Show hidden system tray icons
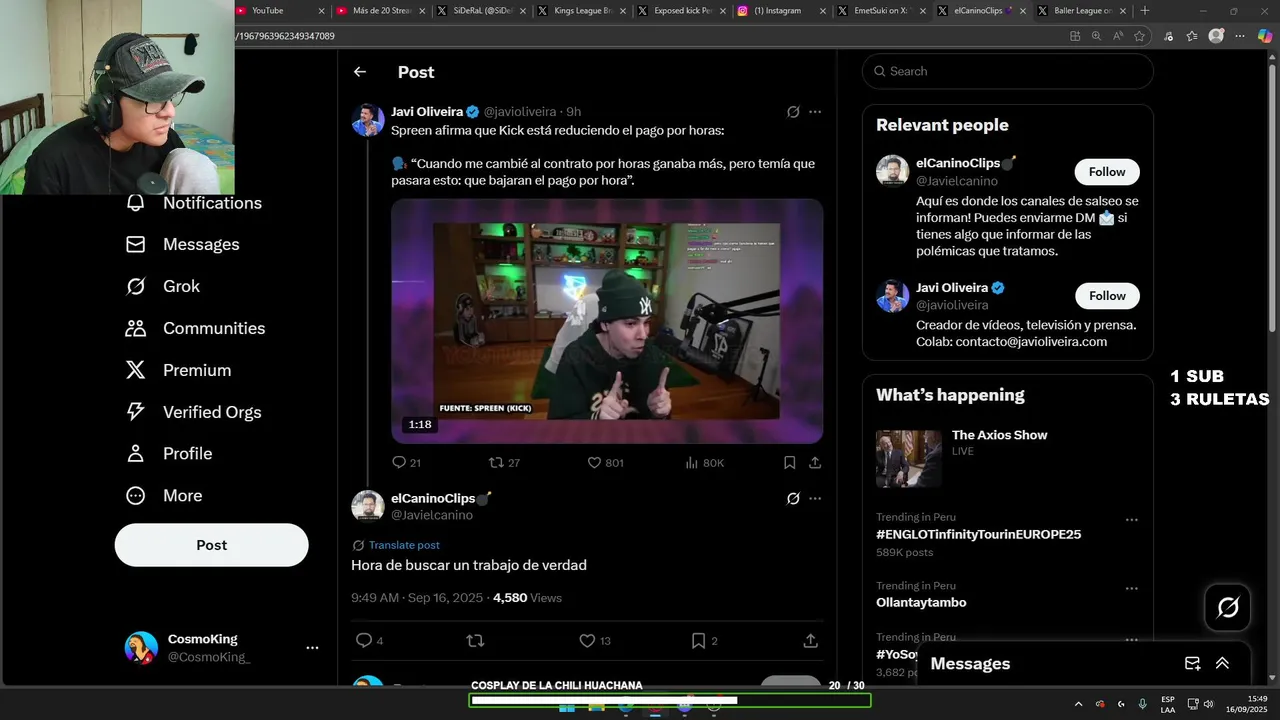Viewport: 1280px width, 720px height. [x=1078, y=704]
